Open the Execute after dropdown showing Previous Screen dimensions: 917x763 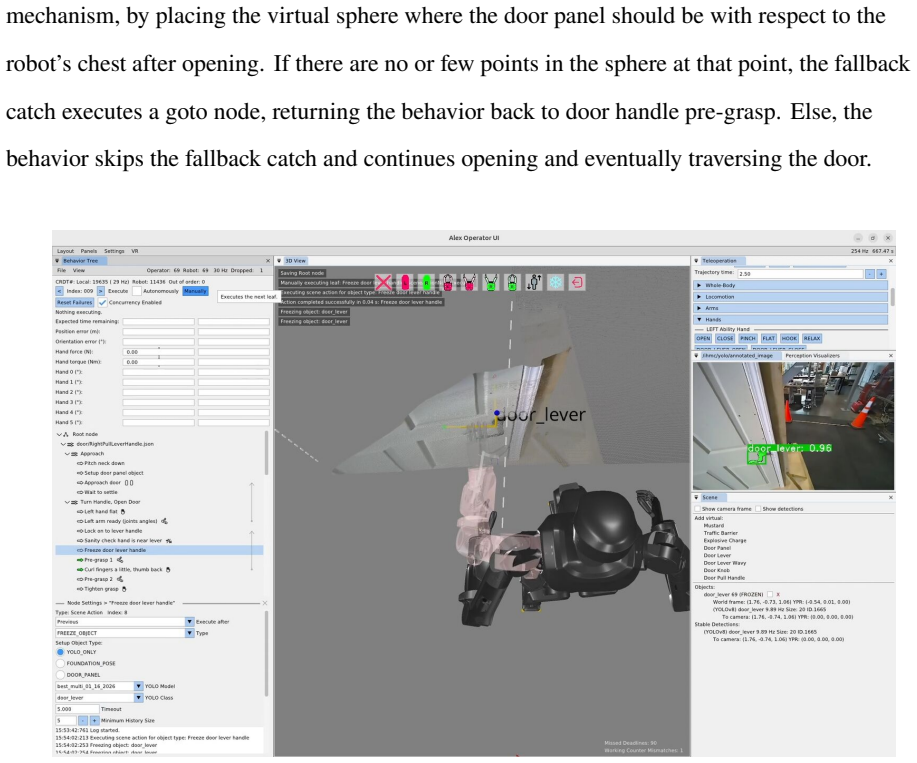125,622
